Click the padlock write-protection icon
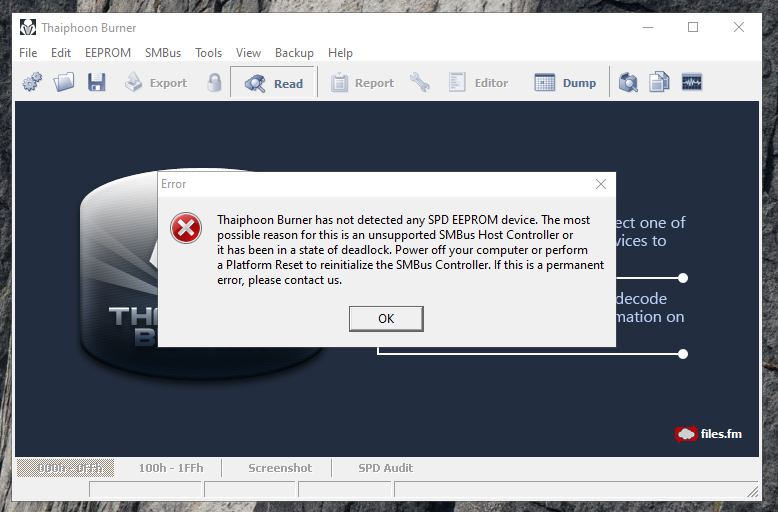This screenshot has height=512, width=778. (214, 82)
